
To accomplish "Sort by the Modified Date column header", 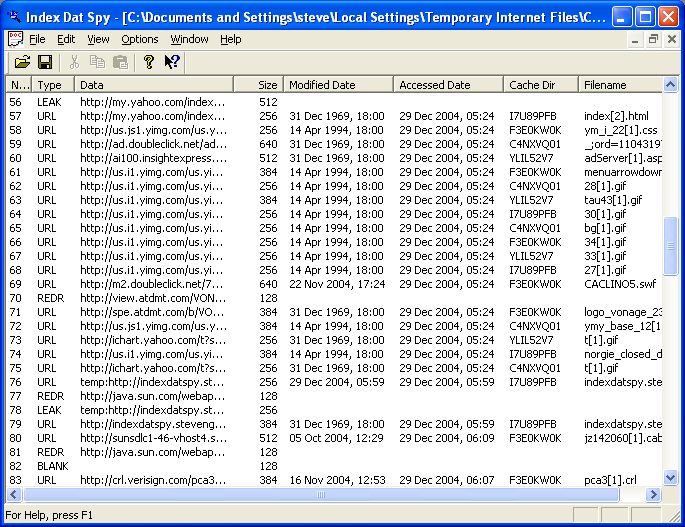I will point(339,85).
